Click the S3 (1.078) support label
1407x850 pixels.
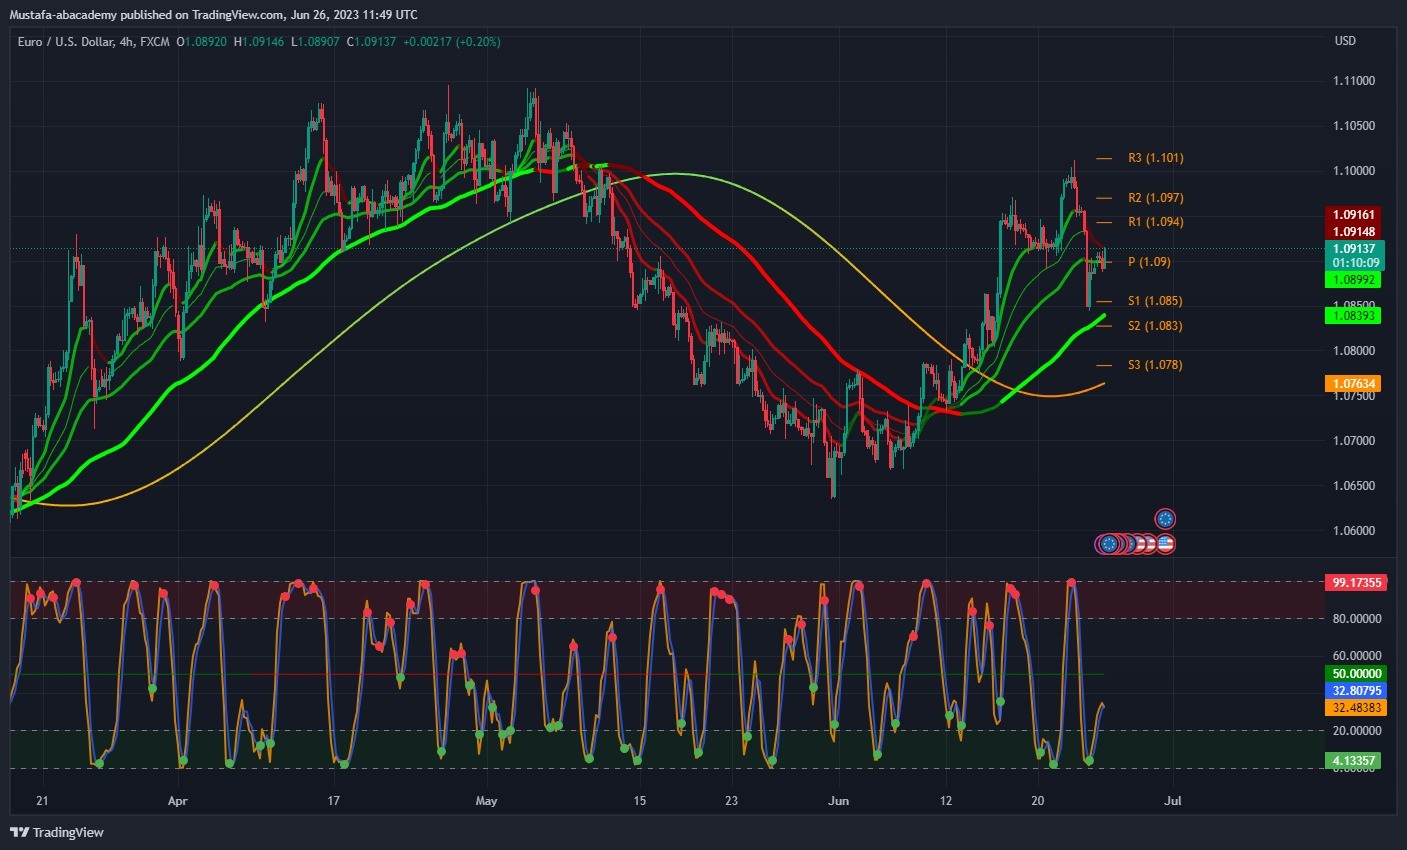(1155, 365)
